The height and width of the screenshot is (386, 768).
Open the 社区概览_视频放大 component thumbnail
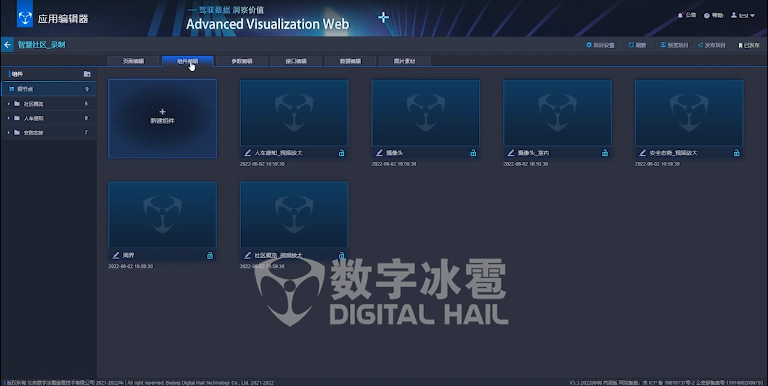pos(294,215)
